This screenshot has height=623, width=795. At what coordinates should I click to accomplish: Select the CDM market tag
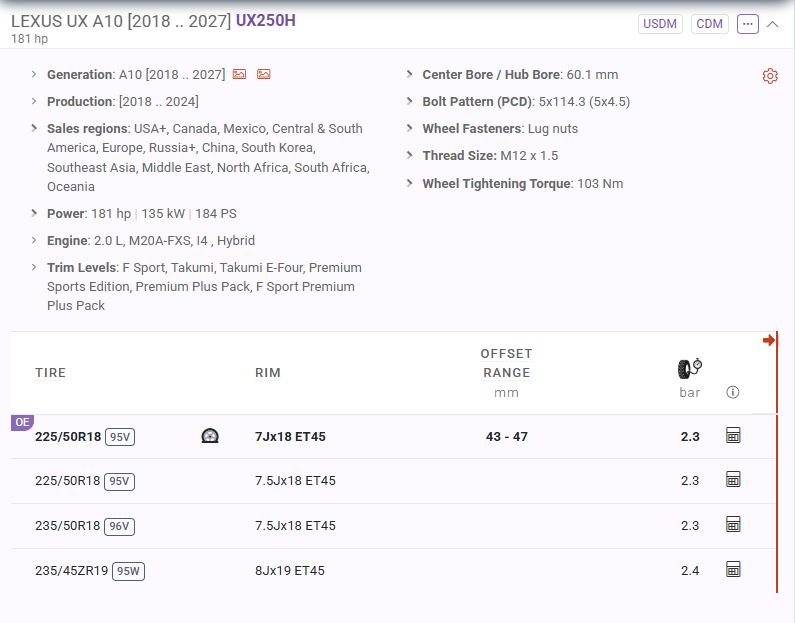(709, 24)
